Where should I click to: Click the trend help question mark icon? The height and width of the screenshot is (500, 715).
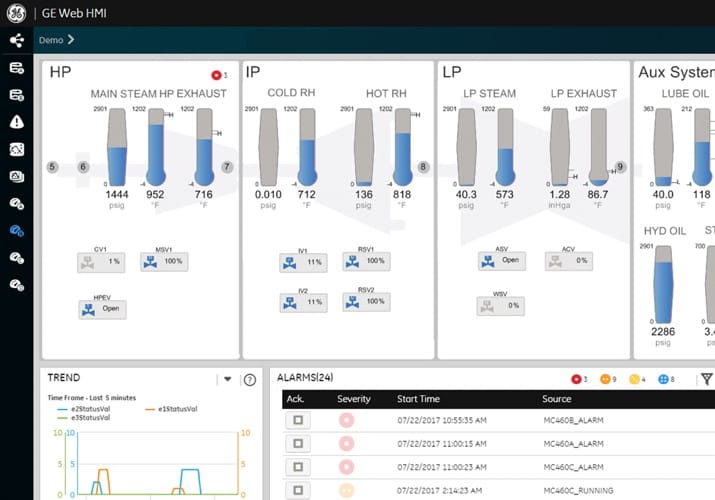[x=249, y=380]
